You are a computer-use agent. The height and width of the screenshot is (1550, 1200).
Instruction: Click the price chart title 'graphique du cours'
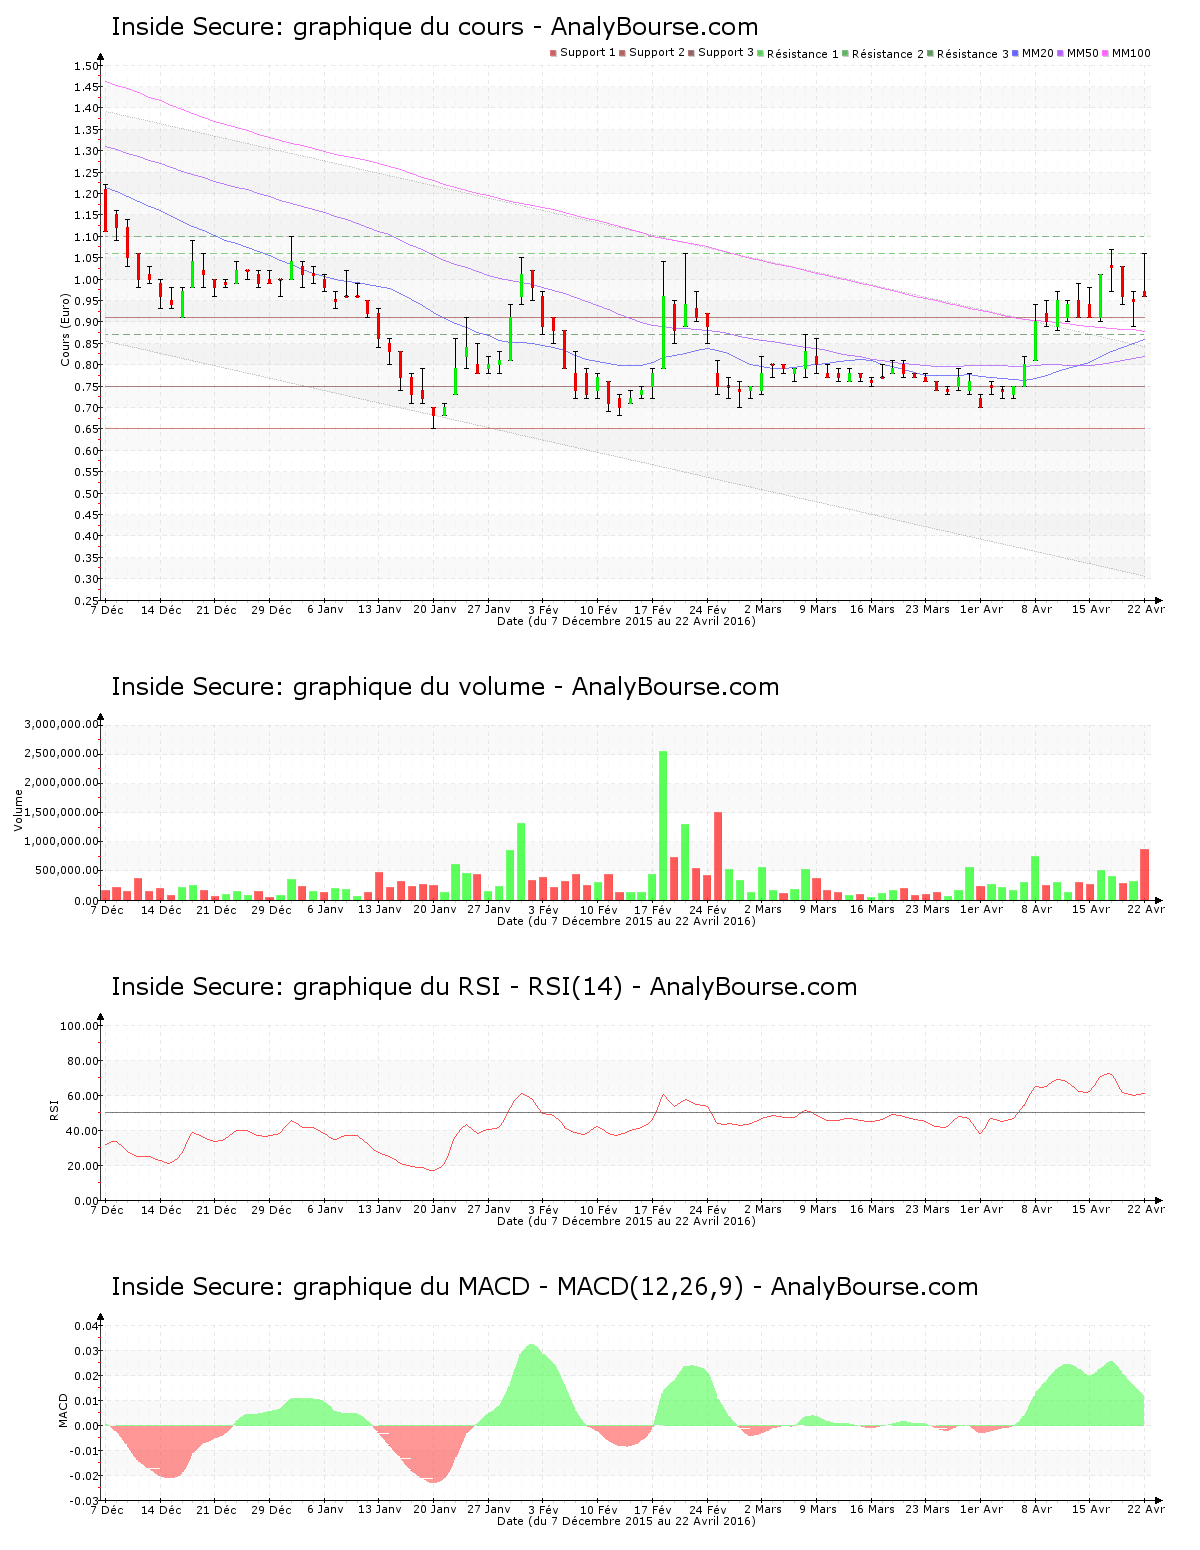click(434, 27)
